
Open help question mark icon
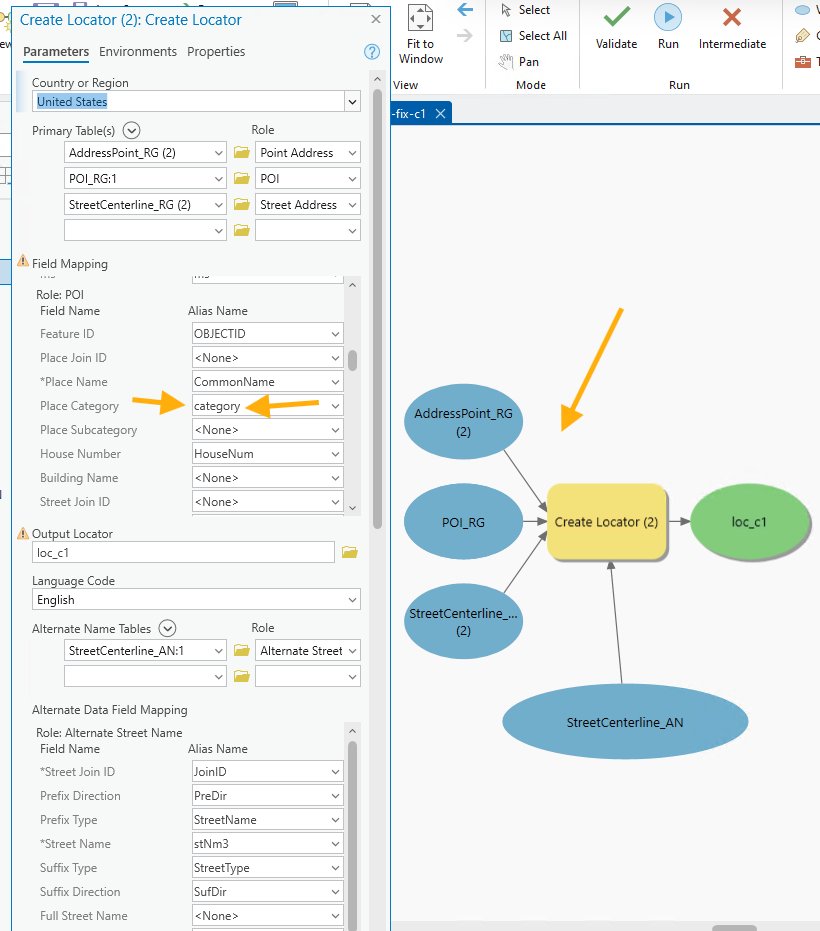pos(372,52)
